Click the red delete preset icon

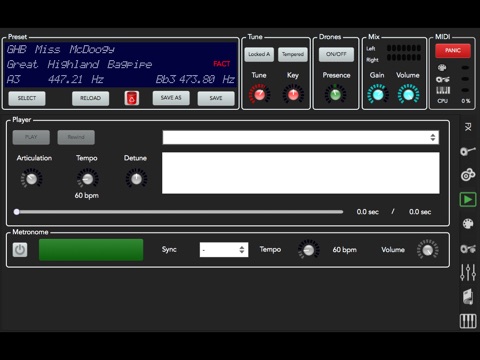(x=132, y=98)
